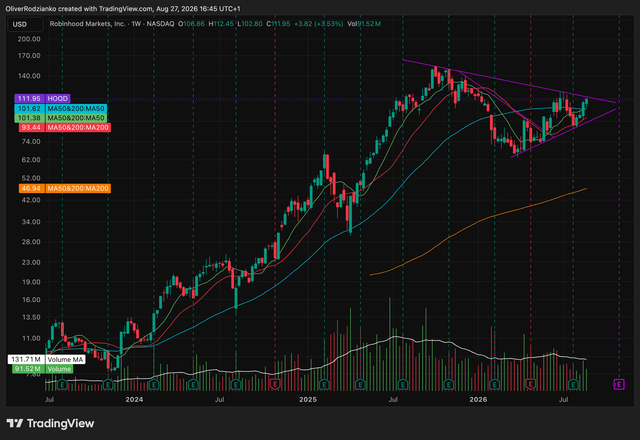Click the 2025 time axis label
The width and height of the screenshot is (640, 440).
point(307,399)
